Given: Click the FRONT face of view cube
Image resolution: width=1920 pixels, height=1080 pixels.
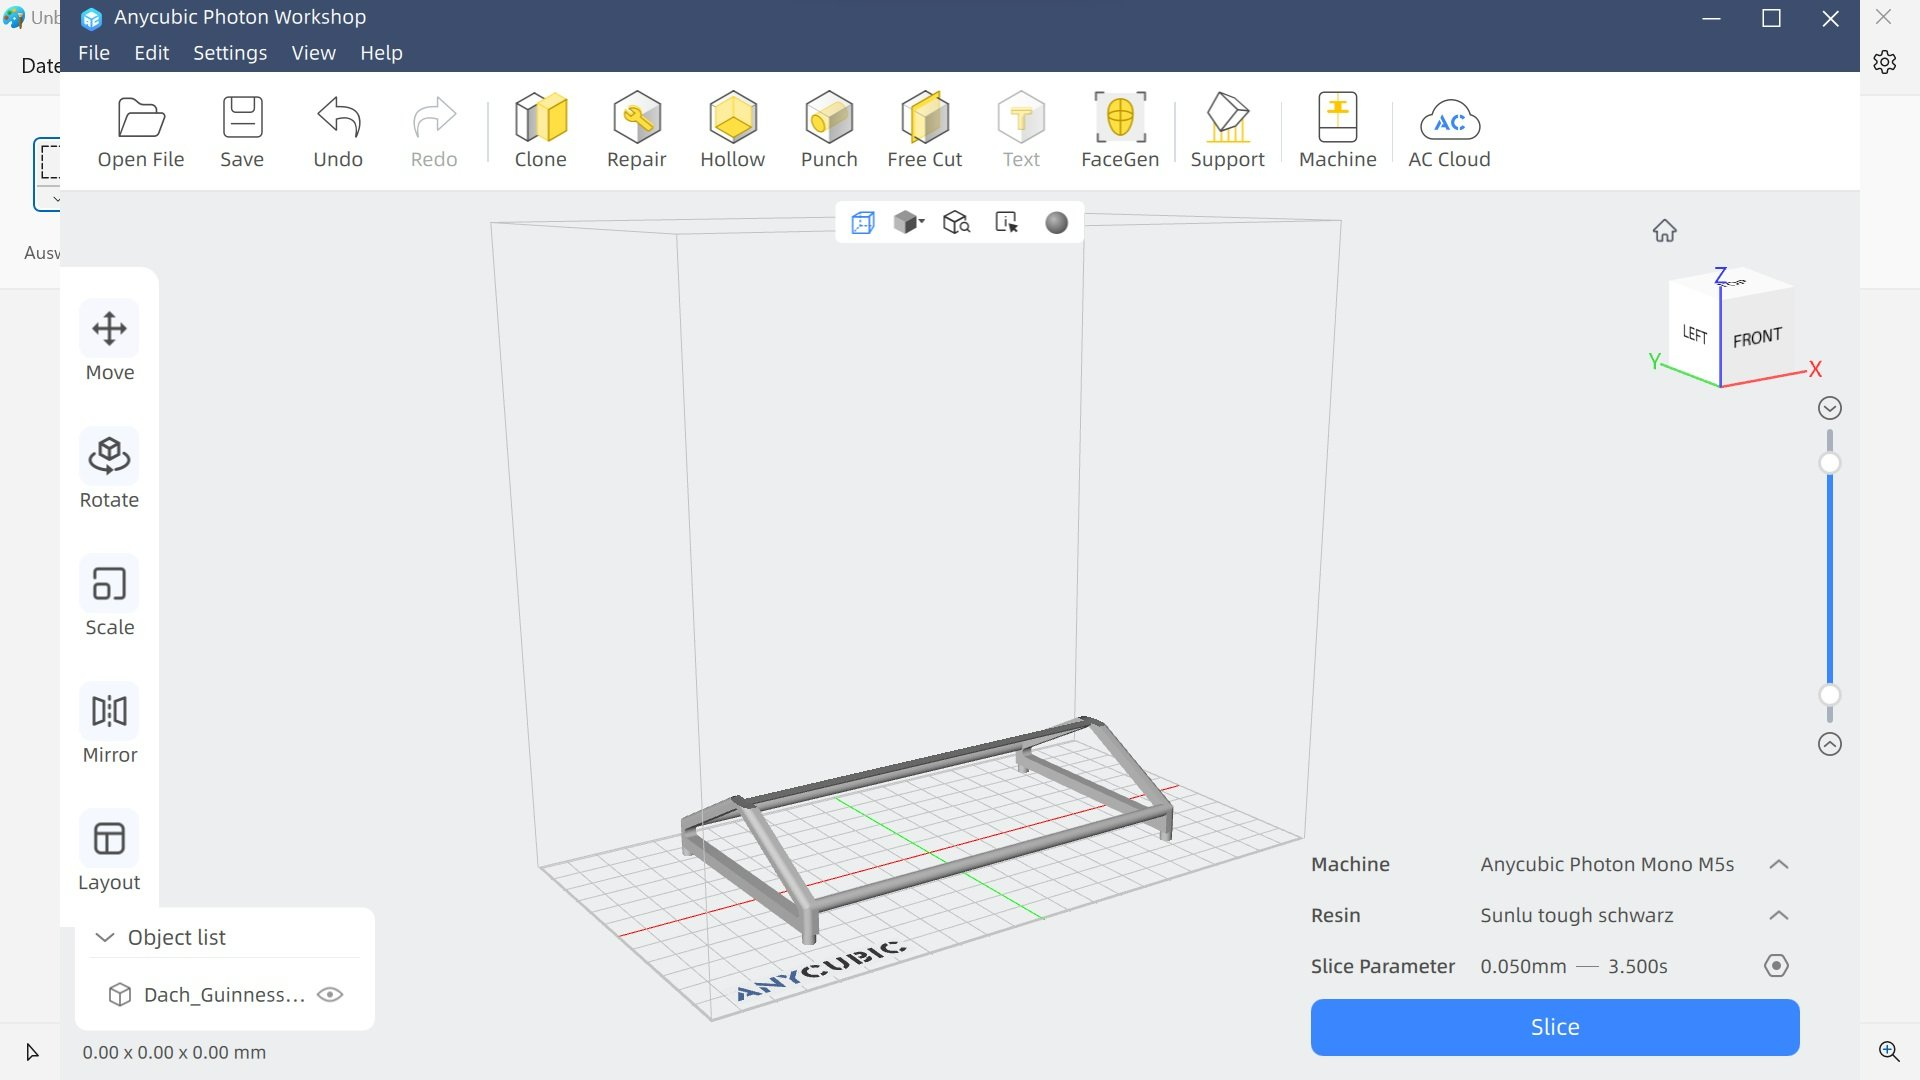Looking at the screenshot, I should (x=1757, y=337).
